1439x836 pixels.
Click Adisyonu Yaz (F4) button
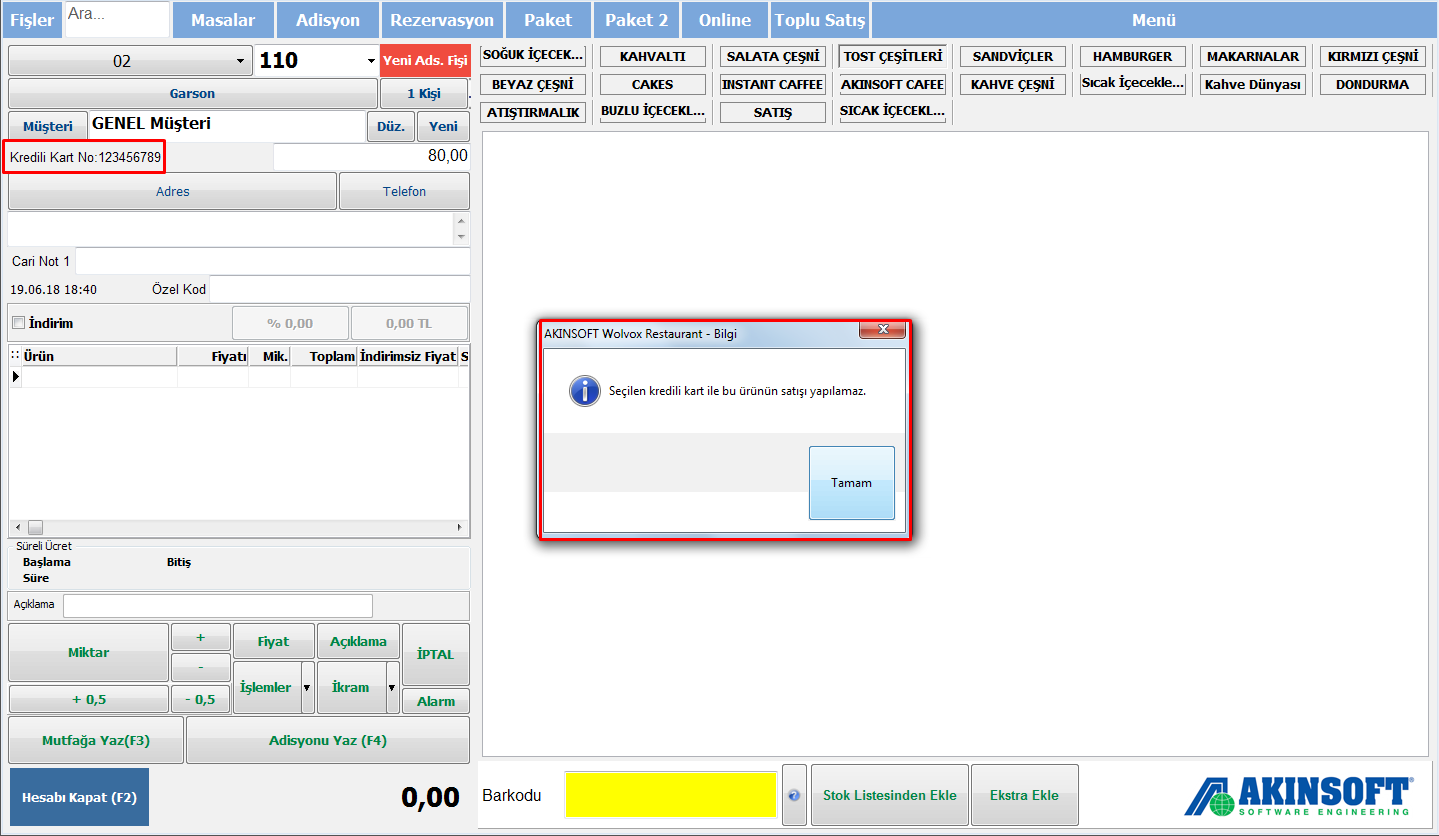pyautogui.click(x=328, y=740)
